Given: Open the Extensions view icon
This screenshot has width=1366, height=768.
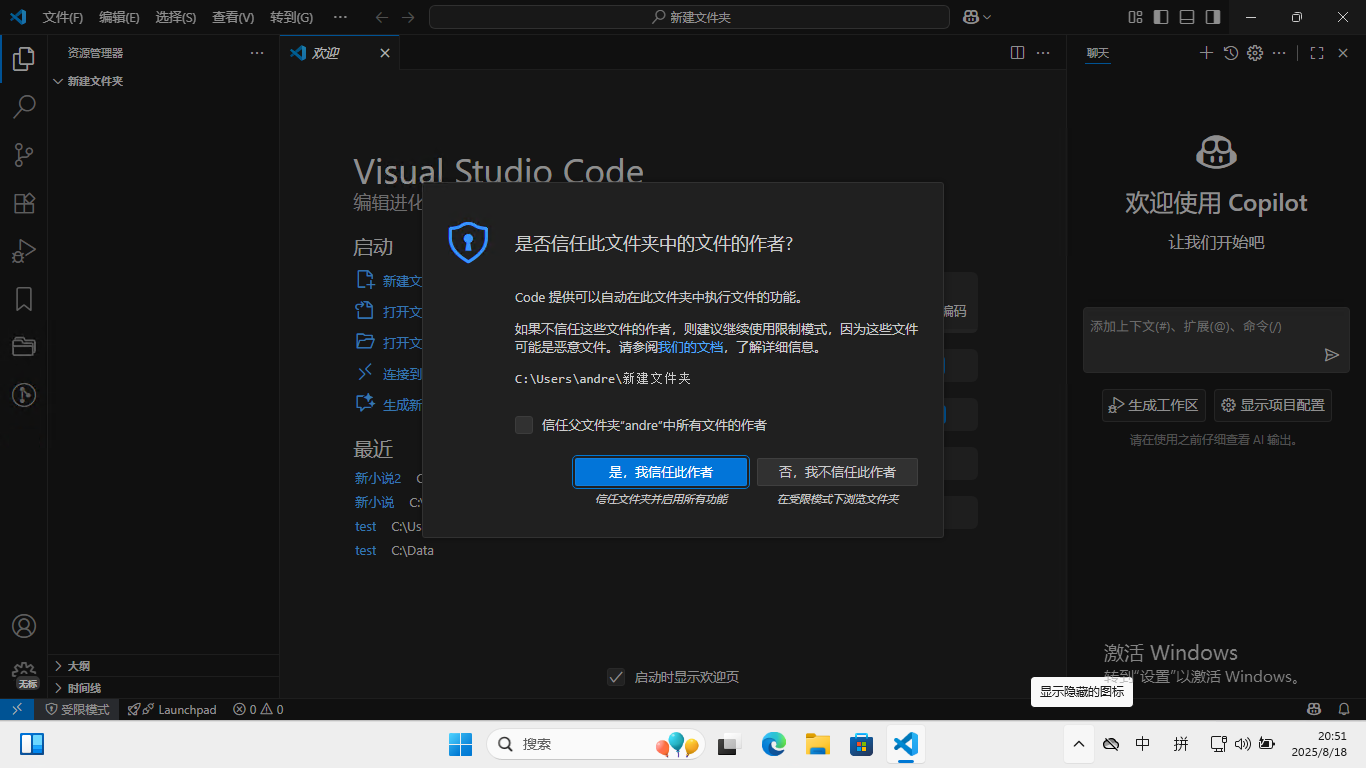Looking at the screenshot, I should (24, 203).
